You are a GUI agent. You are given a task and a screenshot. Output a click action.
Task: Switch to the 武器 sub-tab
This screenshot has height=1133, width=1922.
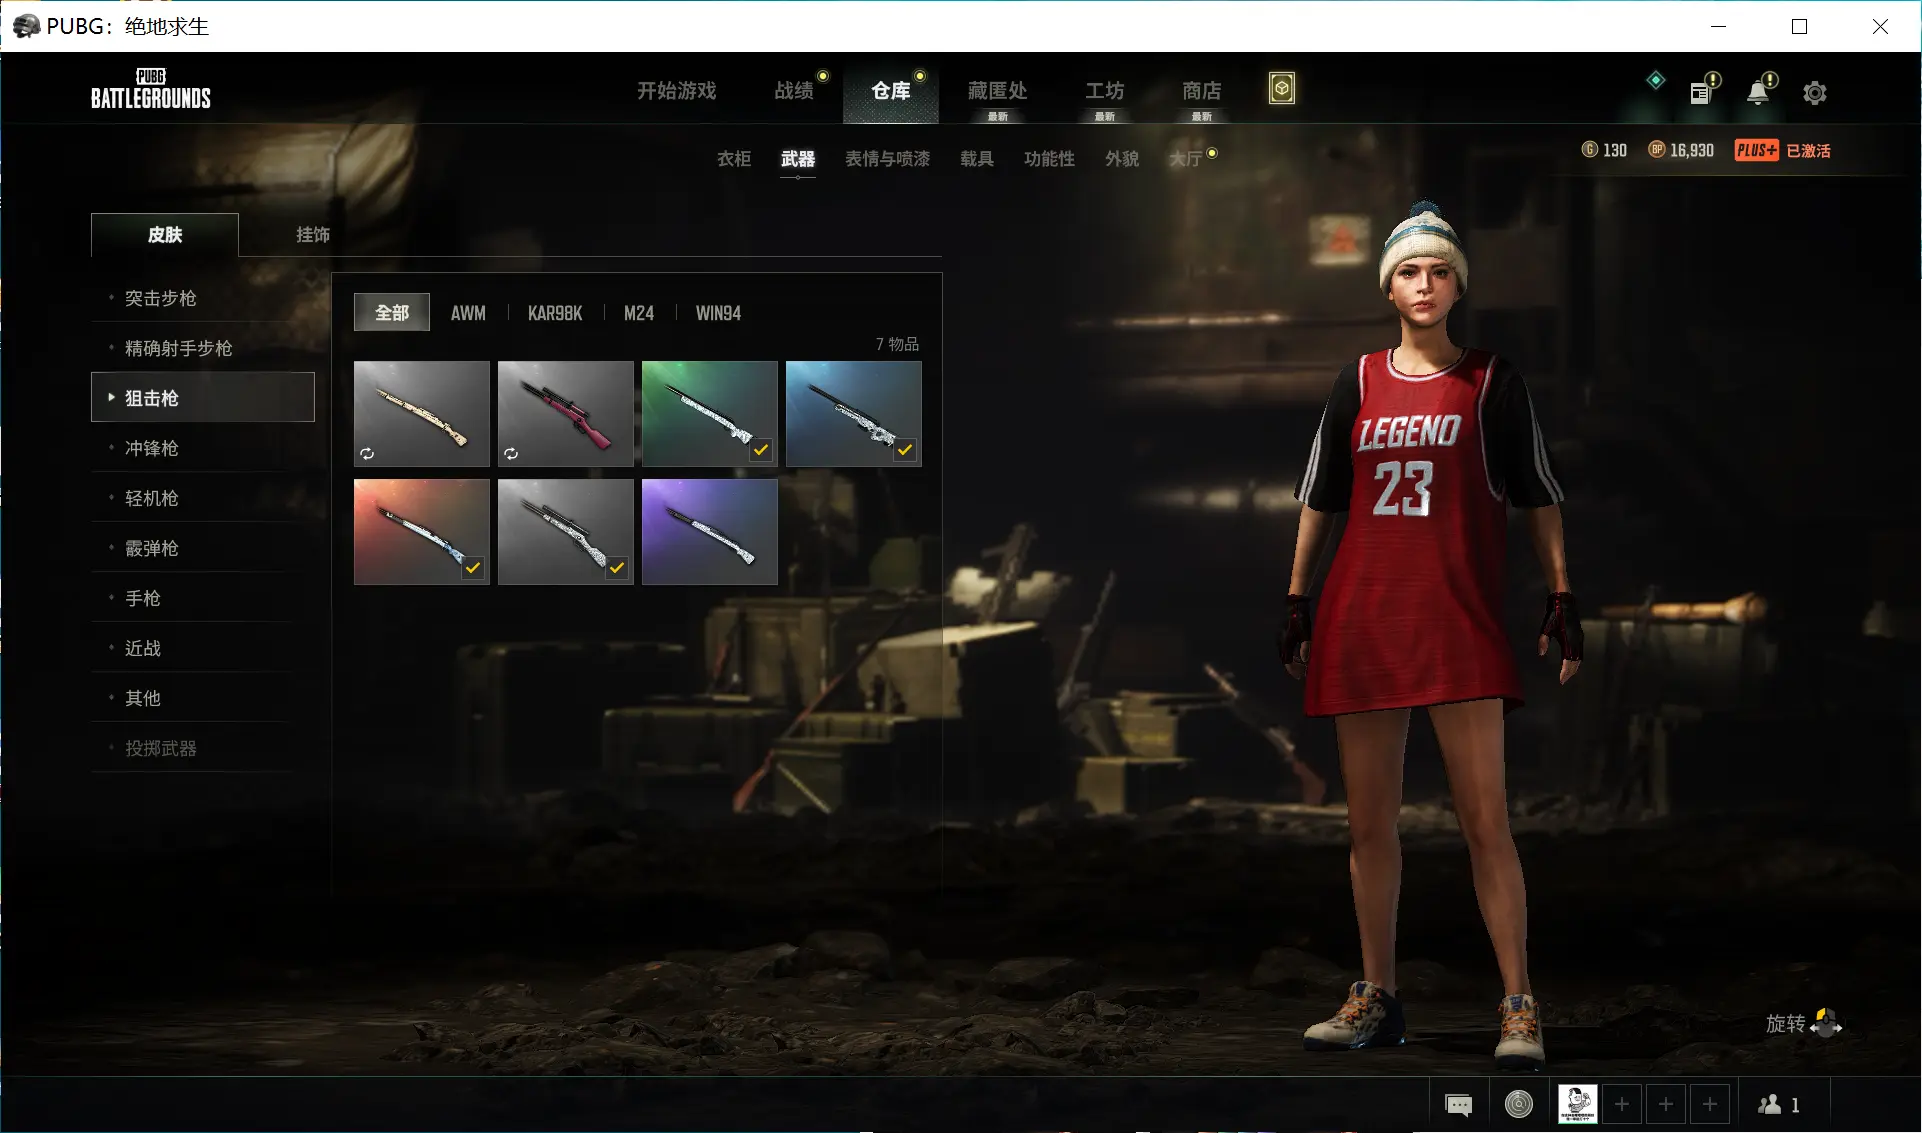point(798,159)
